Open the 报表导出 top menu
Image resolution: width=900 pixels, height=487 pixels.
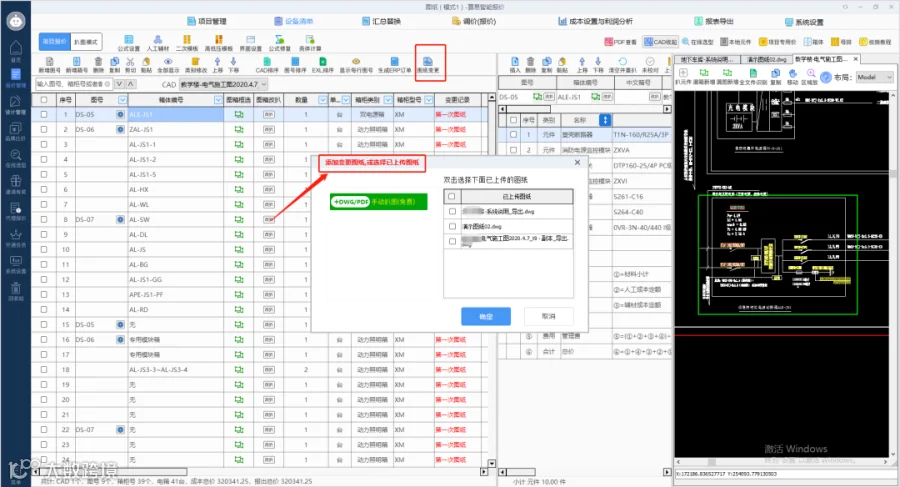[713, 21]
